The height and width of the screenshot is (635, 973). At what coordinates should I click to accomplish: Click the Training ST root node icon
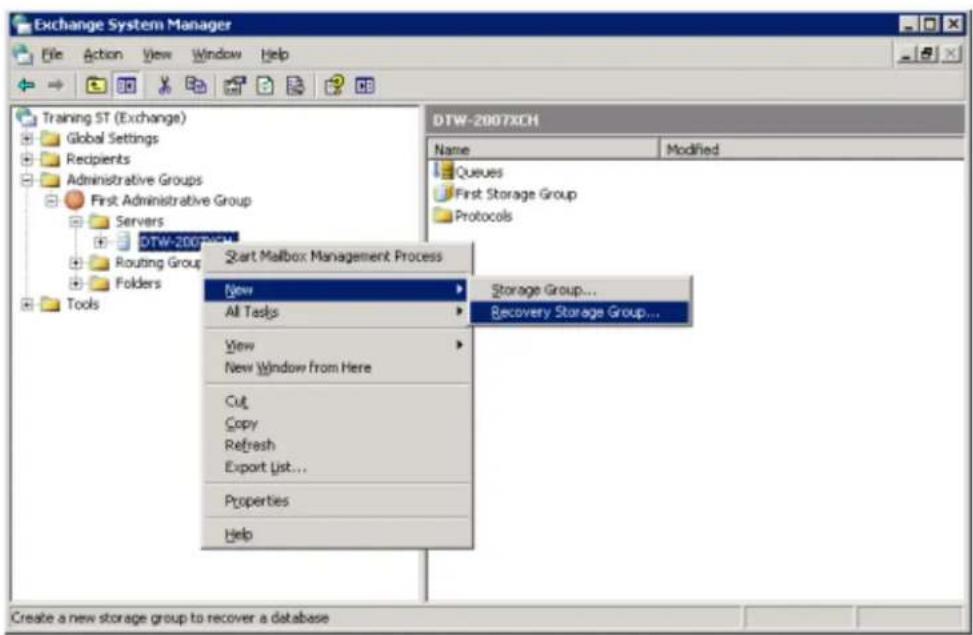[x=26, y=117]
